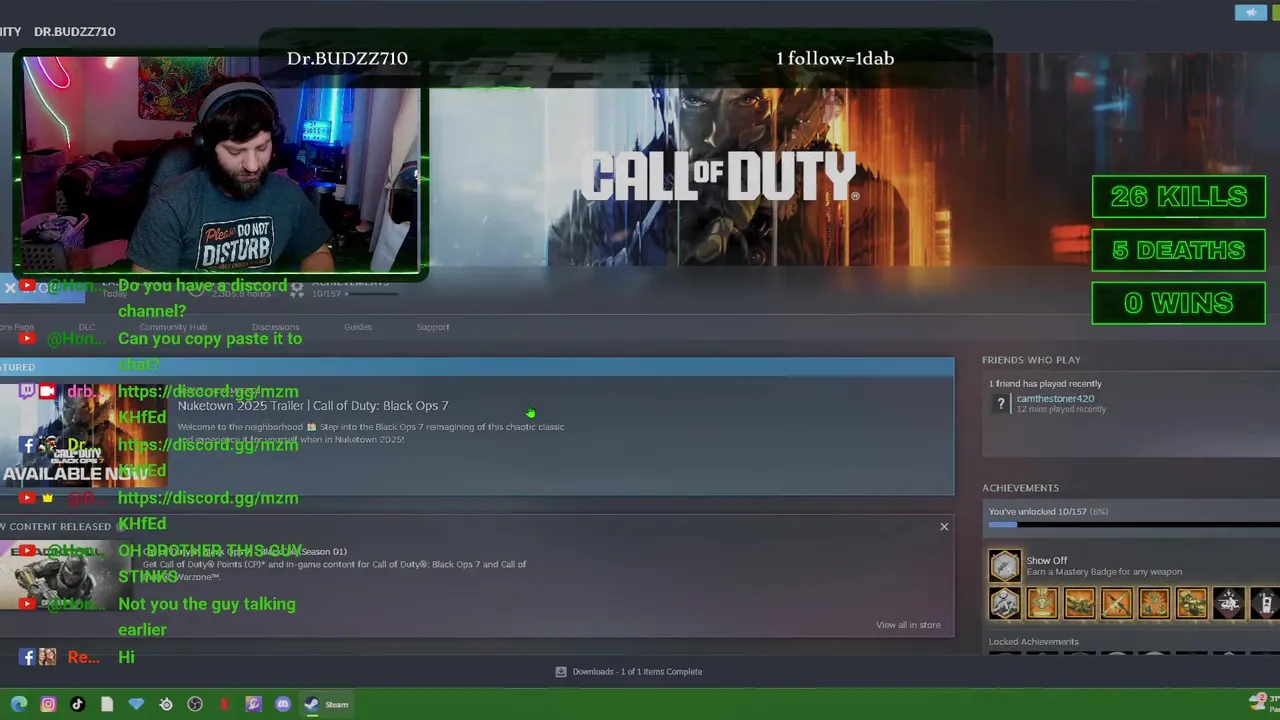Click the Downloads status icon
Screen dimensions: 1280x720
pos(561,672)
